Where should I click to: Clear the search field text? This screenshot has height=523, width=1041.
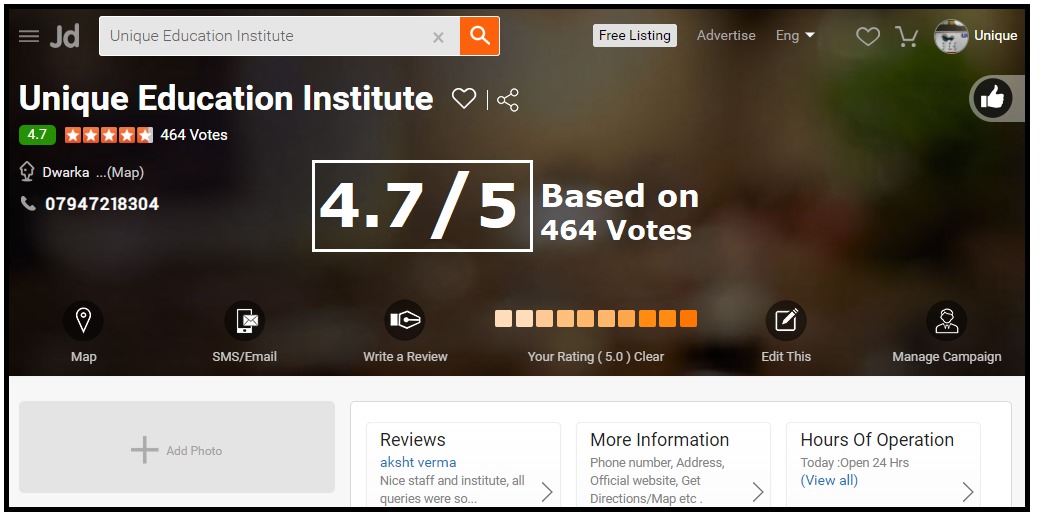coord(438,37)
